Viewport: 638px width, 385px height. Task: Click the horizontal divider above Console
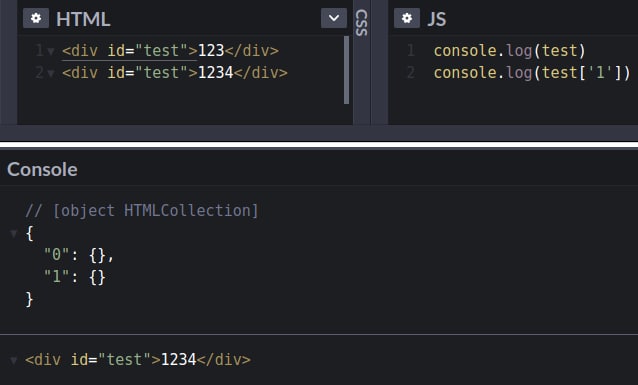(x=319, y=144)
